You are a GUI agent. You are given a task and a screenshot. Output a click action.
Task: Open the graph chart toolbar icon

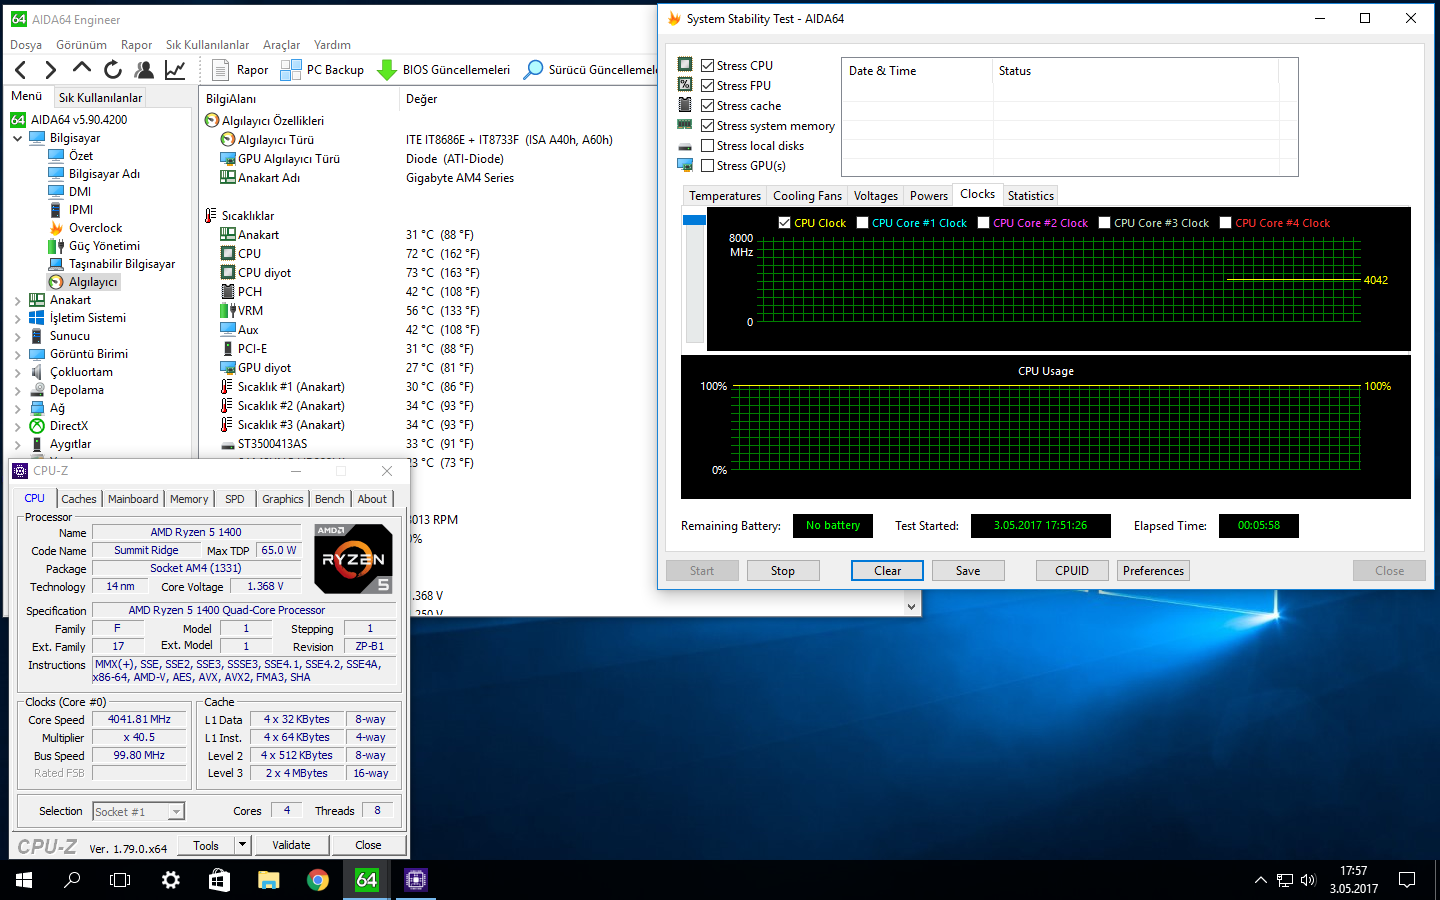click(x=175, y=69)
